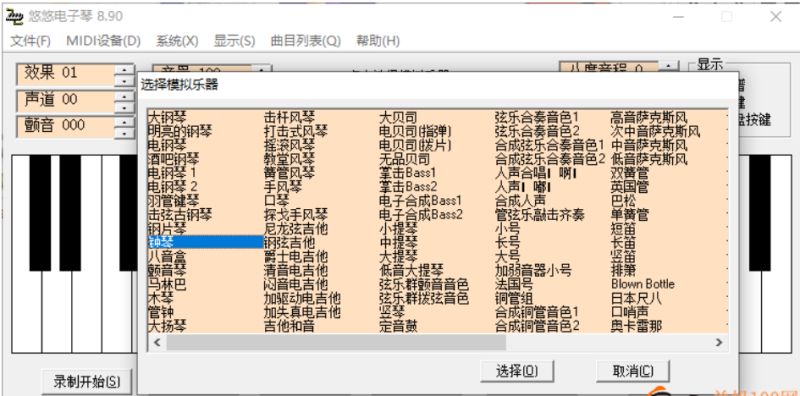The height and width of the screenshot is (396, 800).
Task: Select 大贝司 instrument
Action: 398,117
